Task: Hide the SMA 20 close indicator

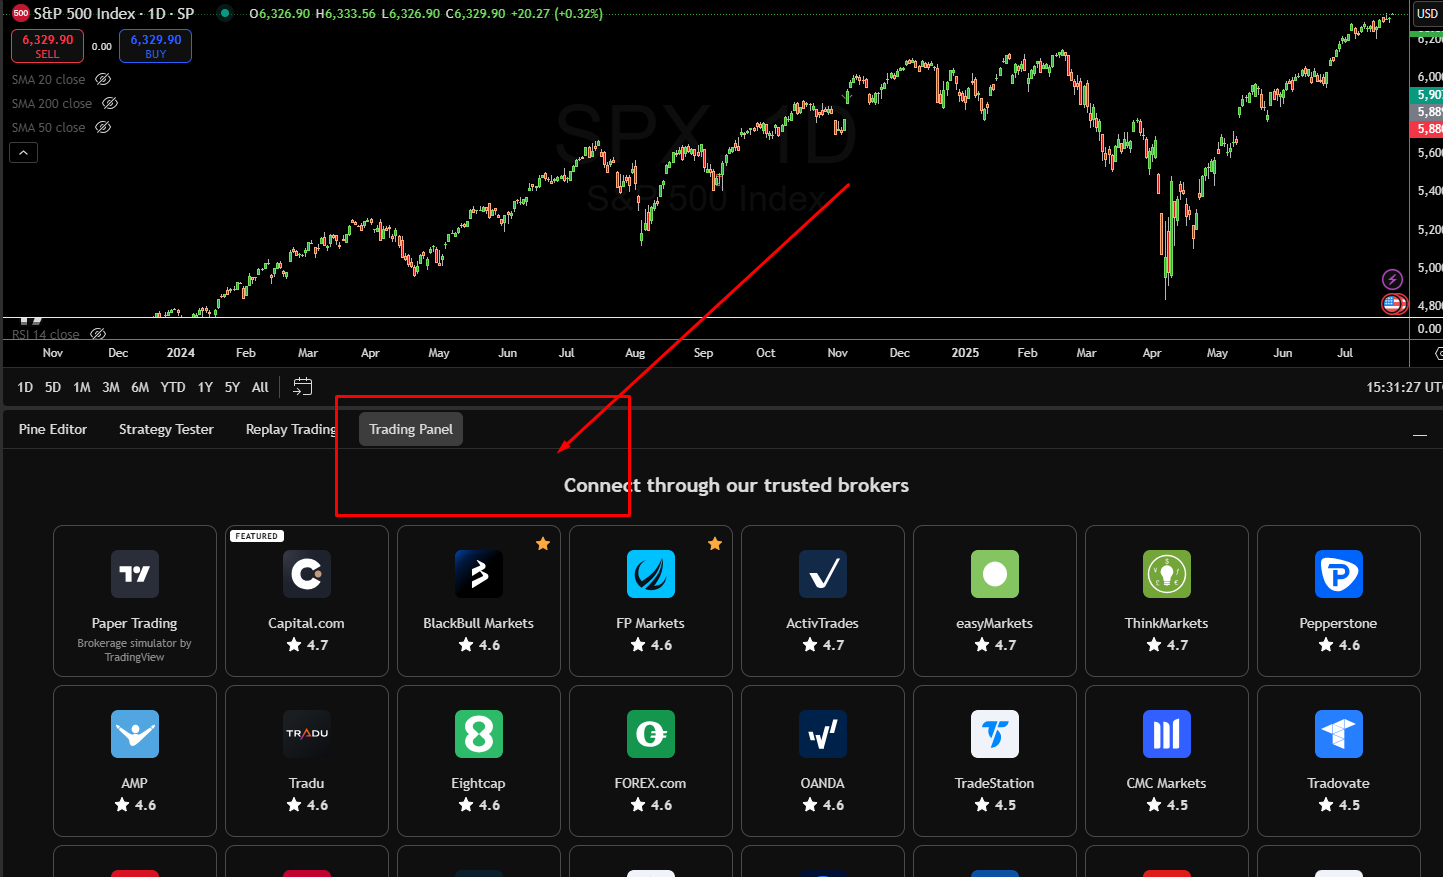Action: (102, 79)
